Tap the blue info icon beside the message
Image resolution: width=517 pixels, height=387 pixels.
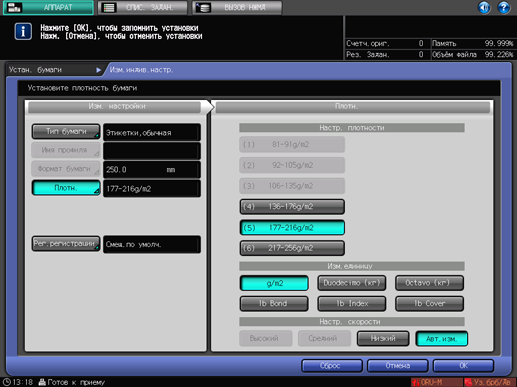(23, 31)
